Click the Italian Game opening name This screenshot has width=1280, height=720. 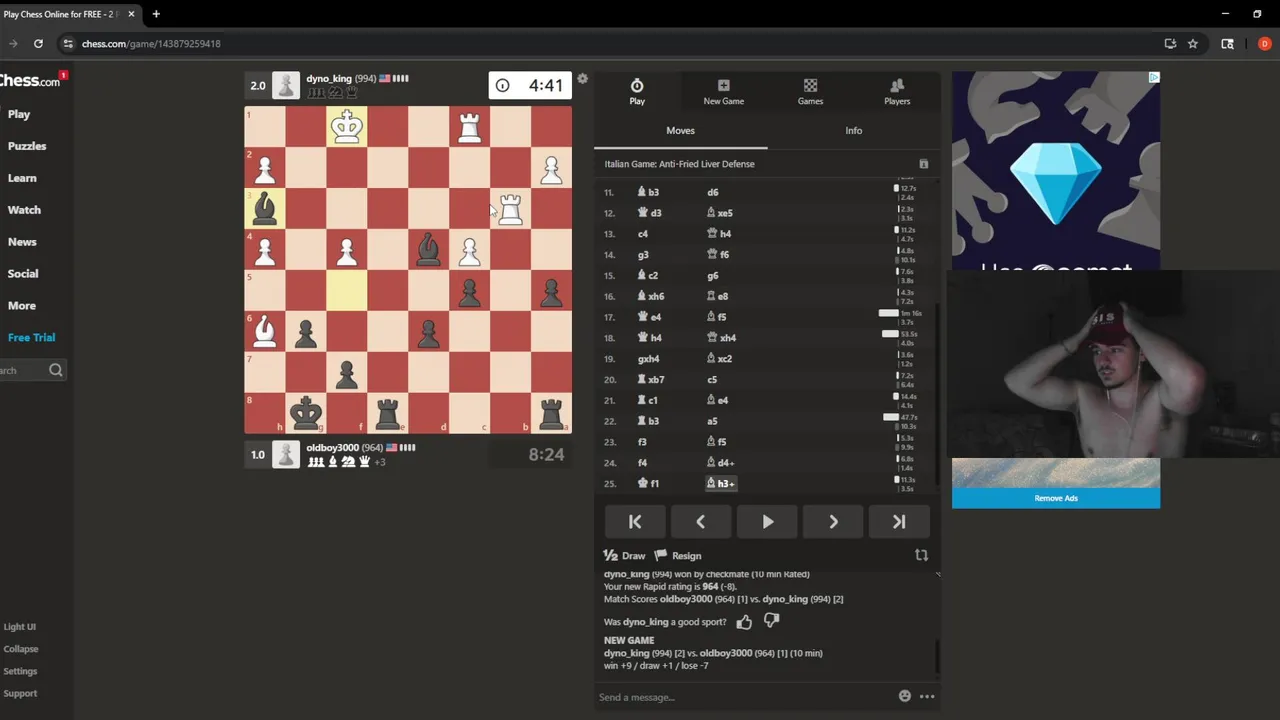(679, 164)
